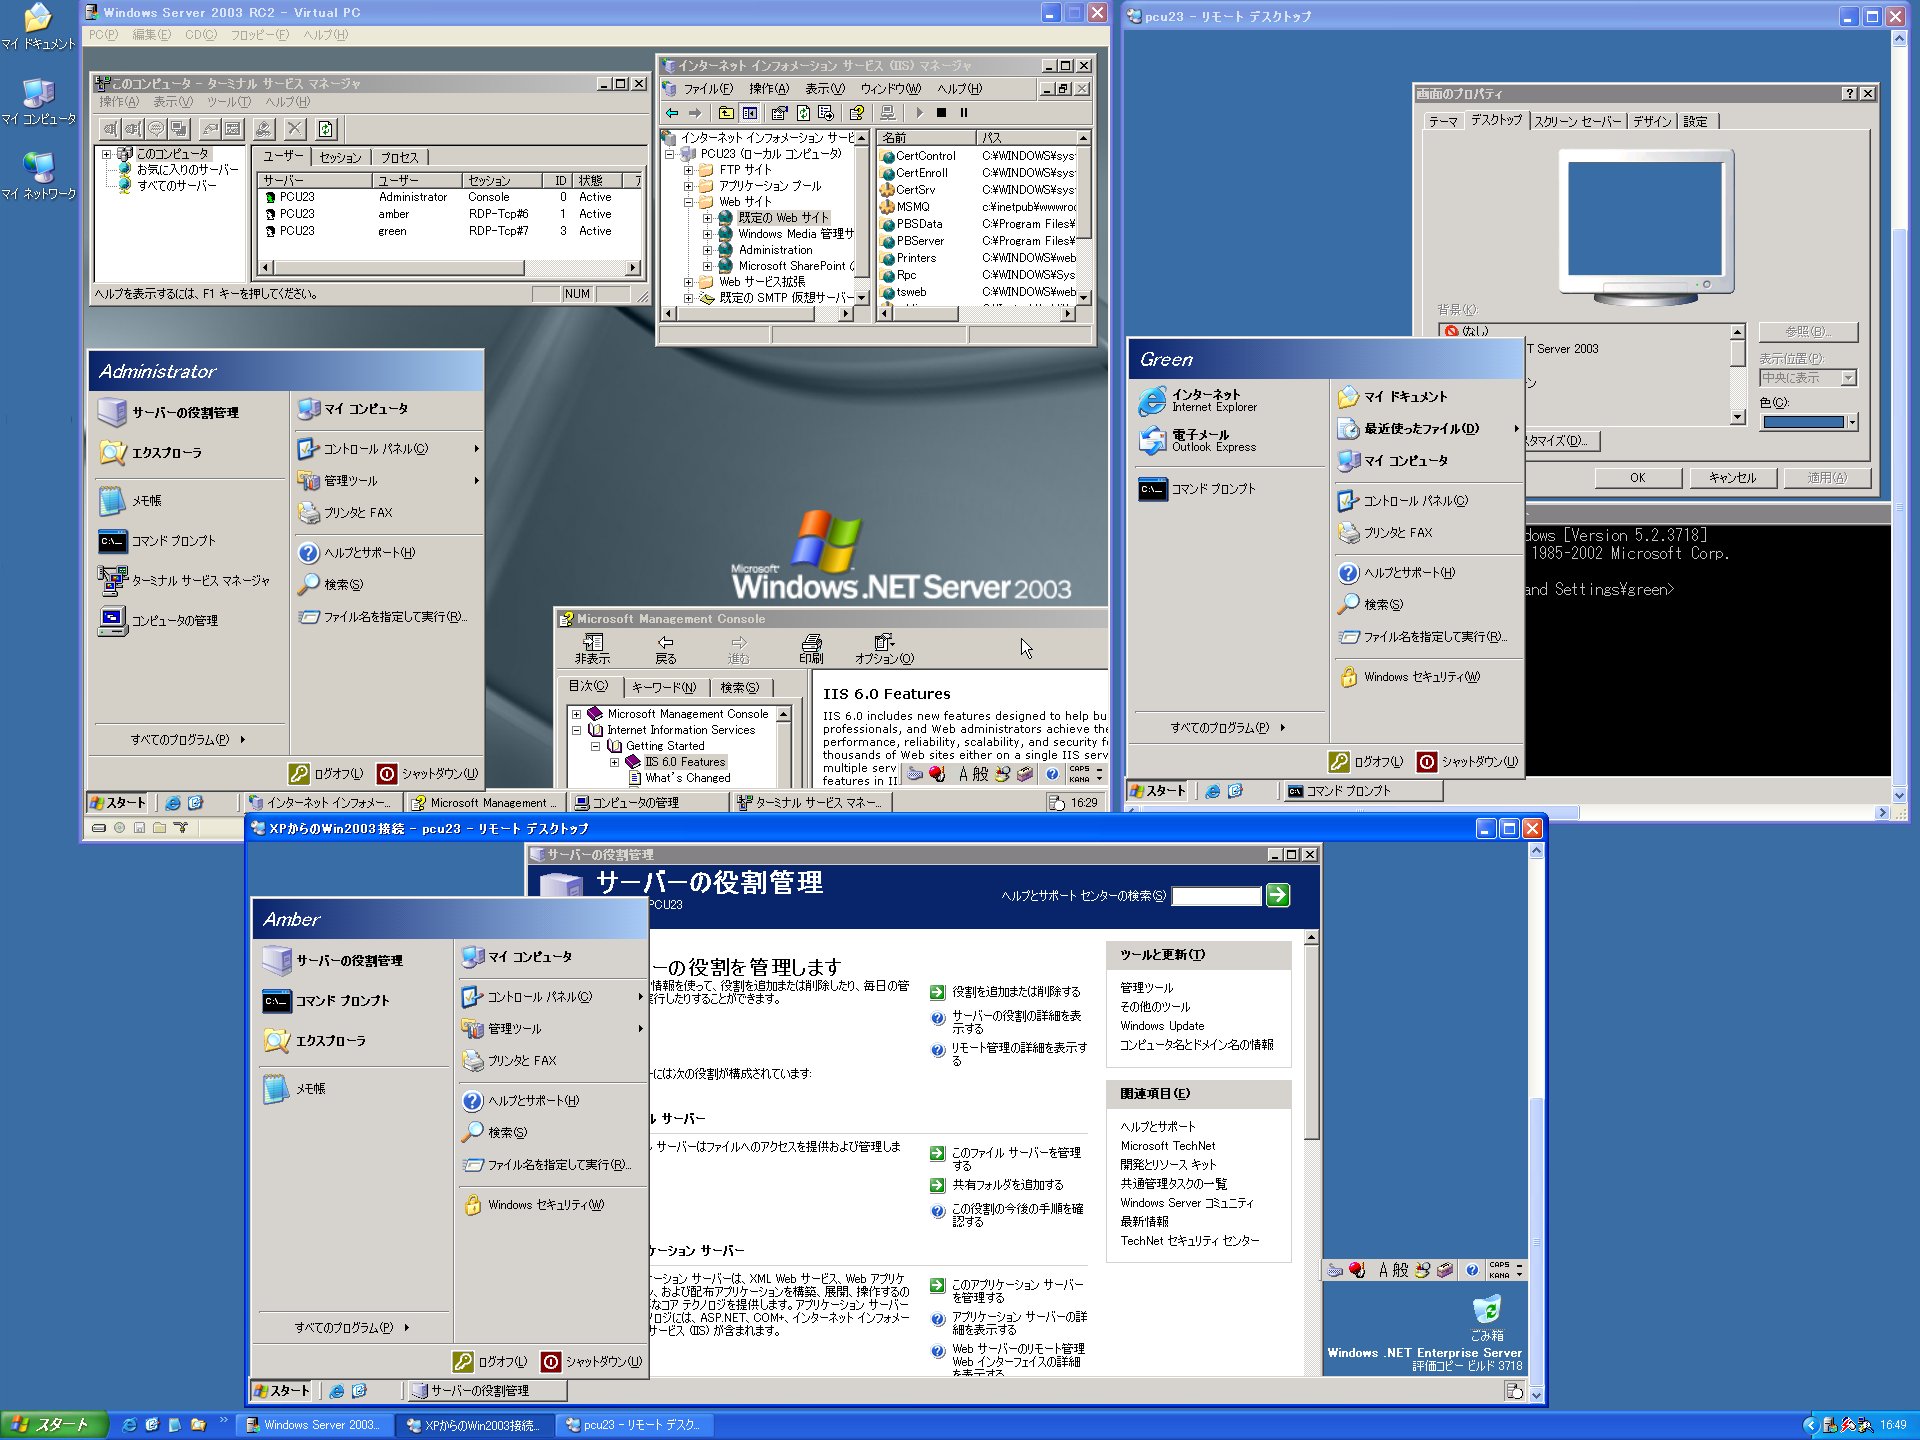The width and height of the screenshot is (1920, 1440).
Task: Click the IIS Manager stop button icon
Action: click(941, 113)
